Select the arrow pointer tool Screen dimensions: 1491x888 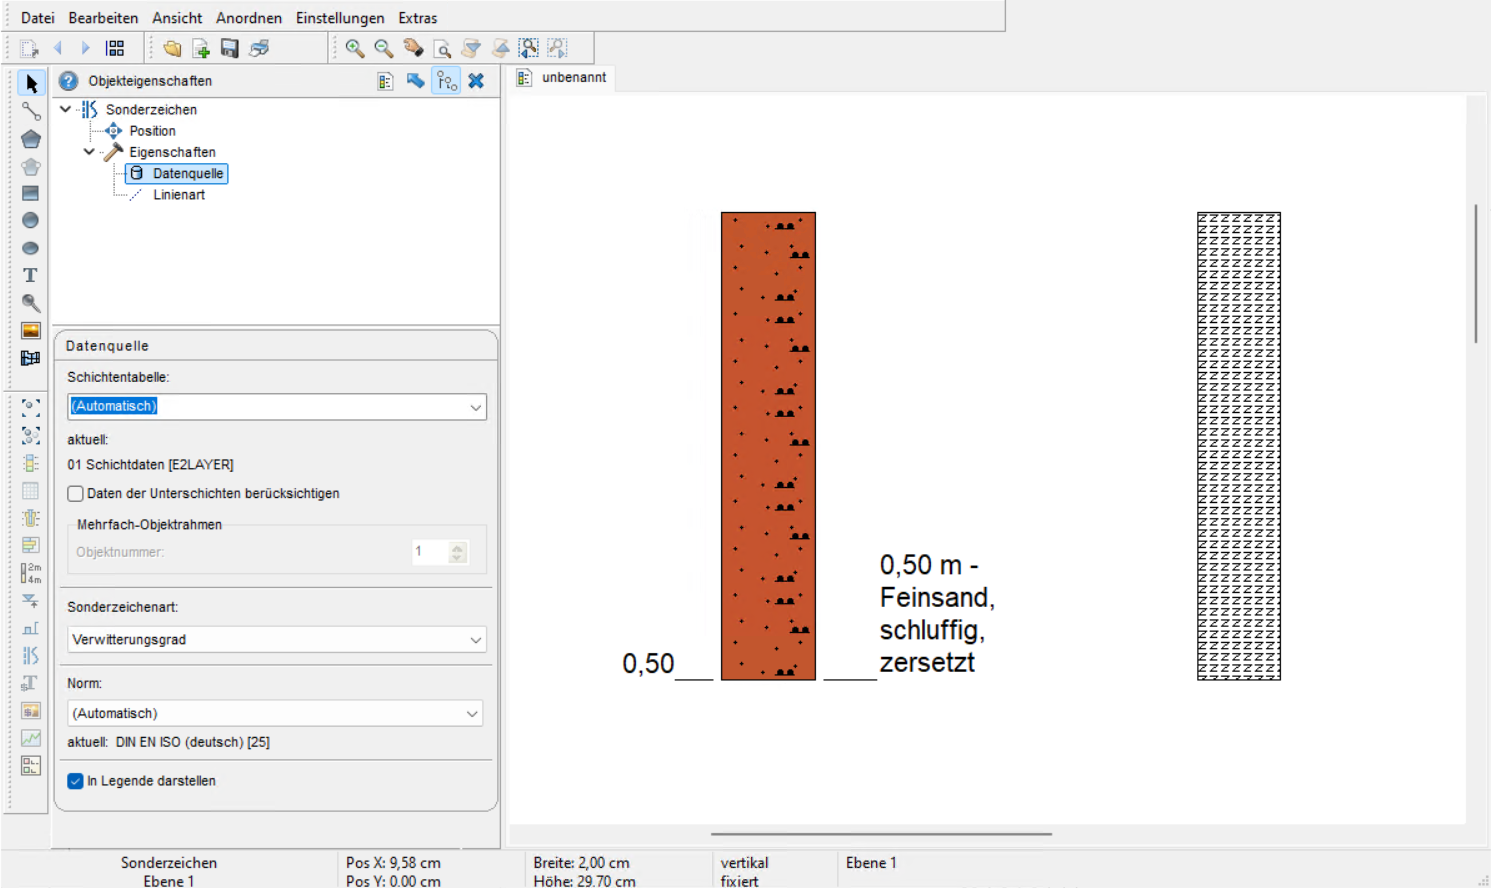pos(31,83)
